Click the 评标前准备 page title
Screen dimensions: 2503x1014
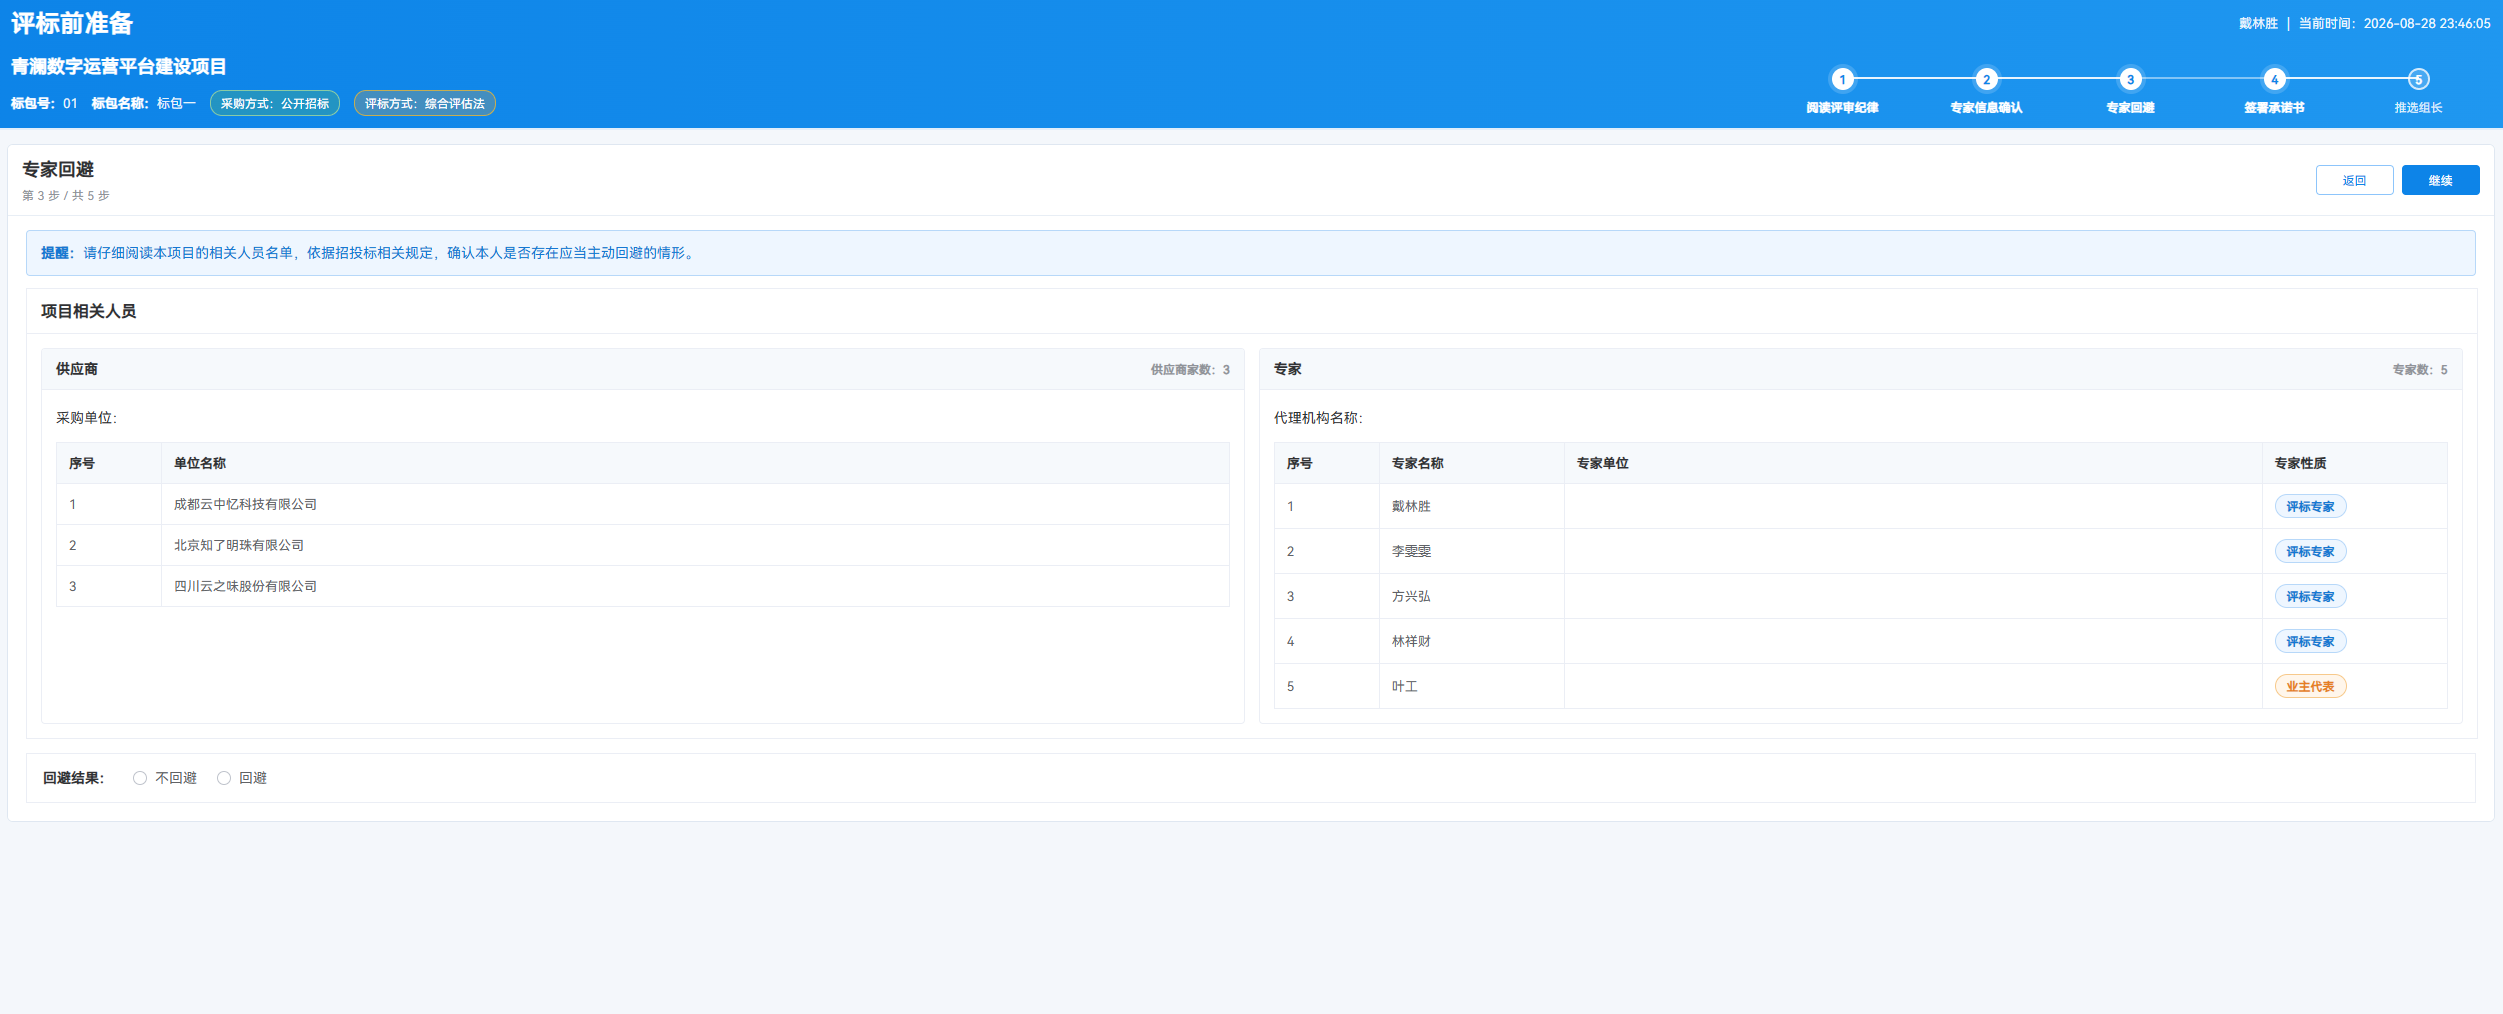click(x=72, y=23)
